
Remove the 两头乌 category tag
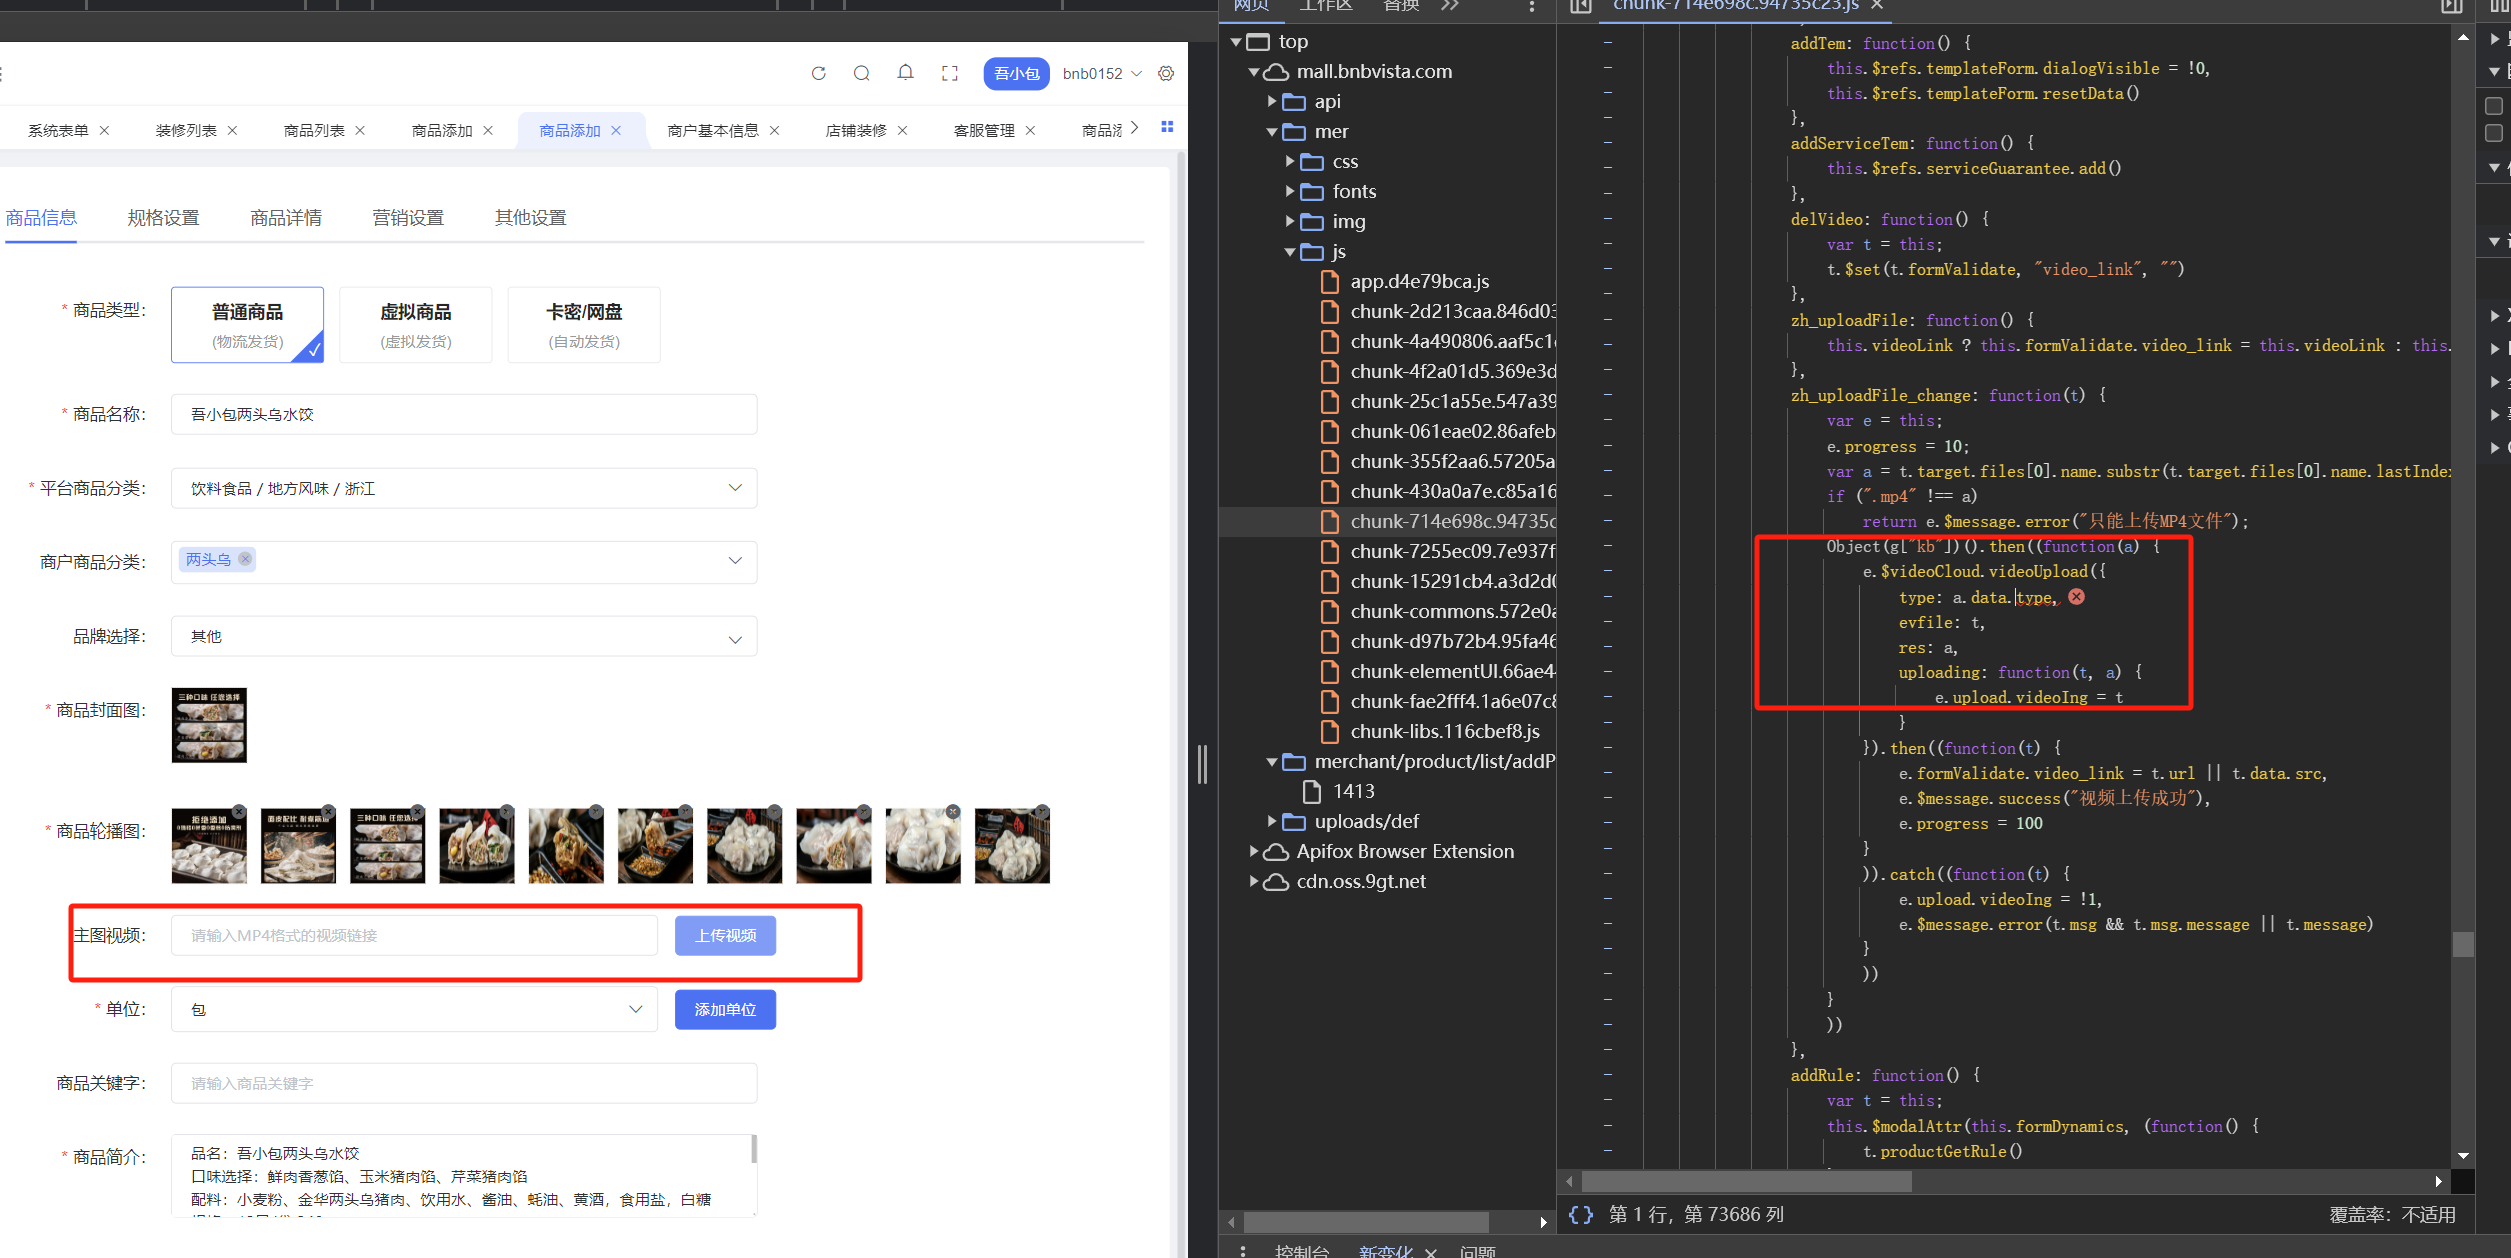[245, 559]
